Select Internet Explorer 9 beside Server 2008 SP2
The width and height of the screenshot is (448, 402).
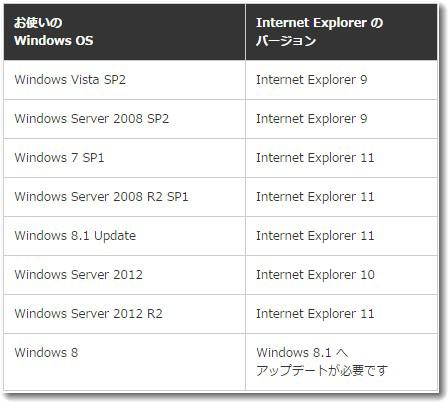pos(341,119)
